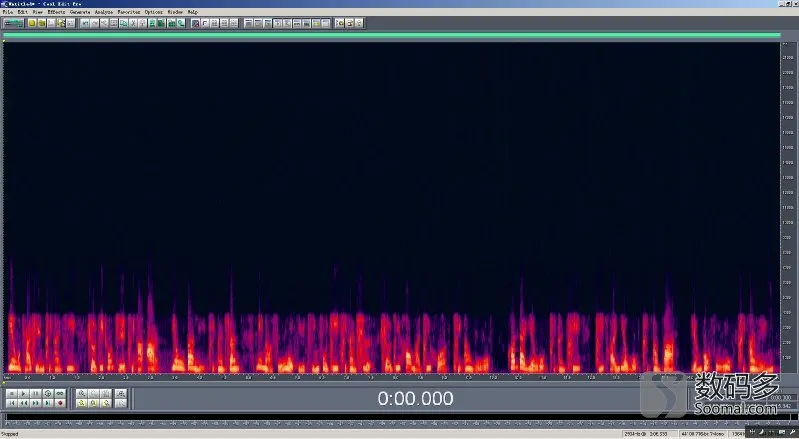
Task: Click the Paste toolbar icon
Action: pos(143,23)
